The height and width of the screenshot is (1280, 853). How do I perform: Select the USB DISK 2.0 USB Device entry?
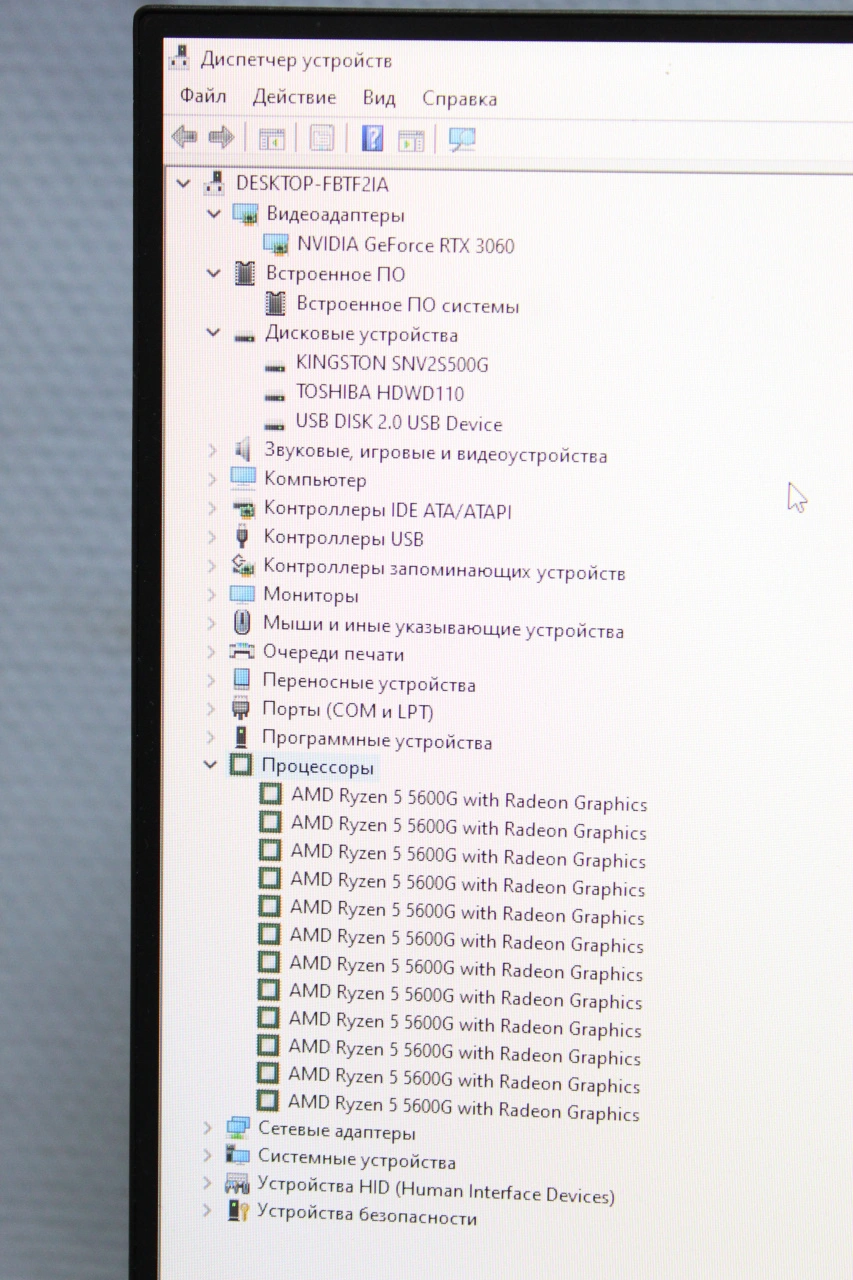[398, 424]
